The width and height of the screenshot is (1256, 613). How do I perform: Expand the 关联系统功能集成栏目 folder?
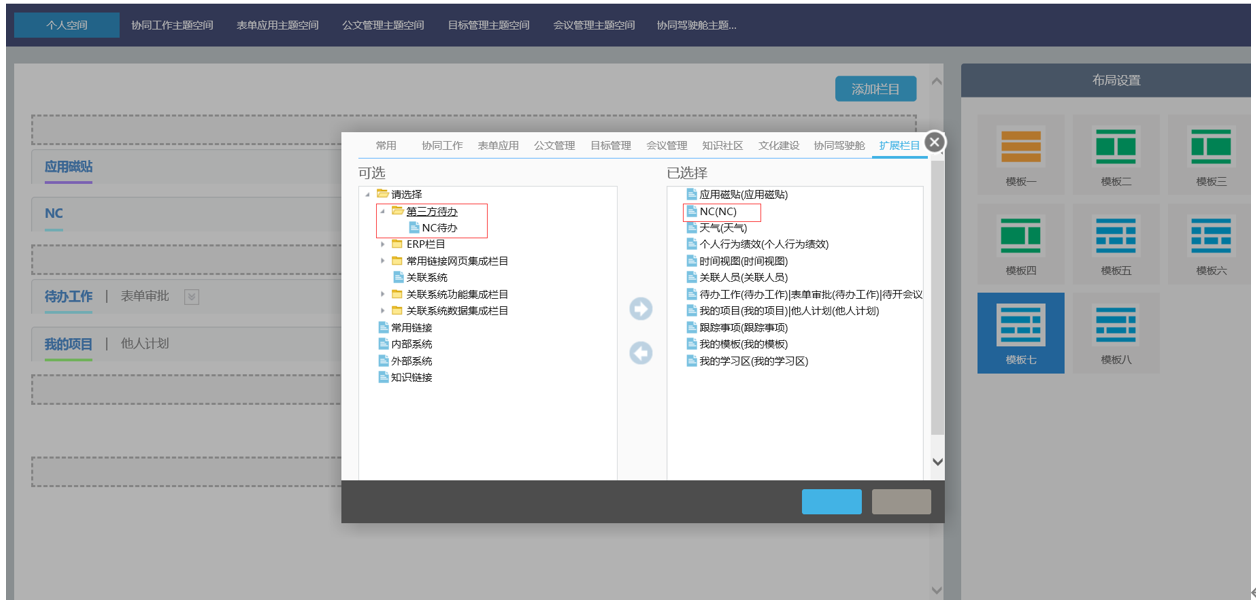[382, 294]
